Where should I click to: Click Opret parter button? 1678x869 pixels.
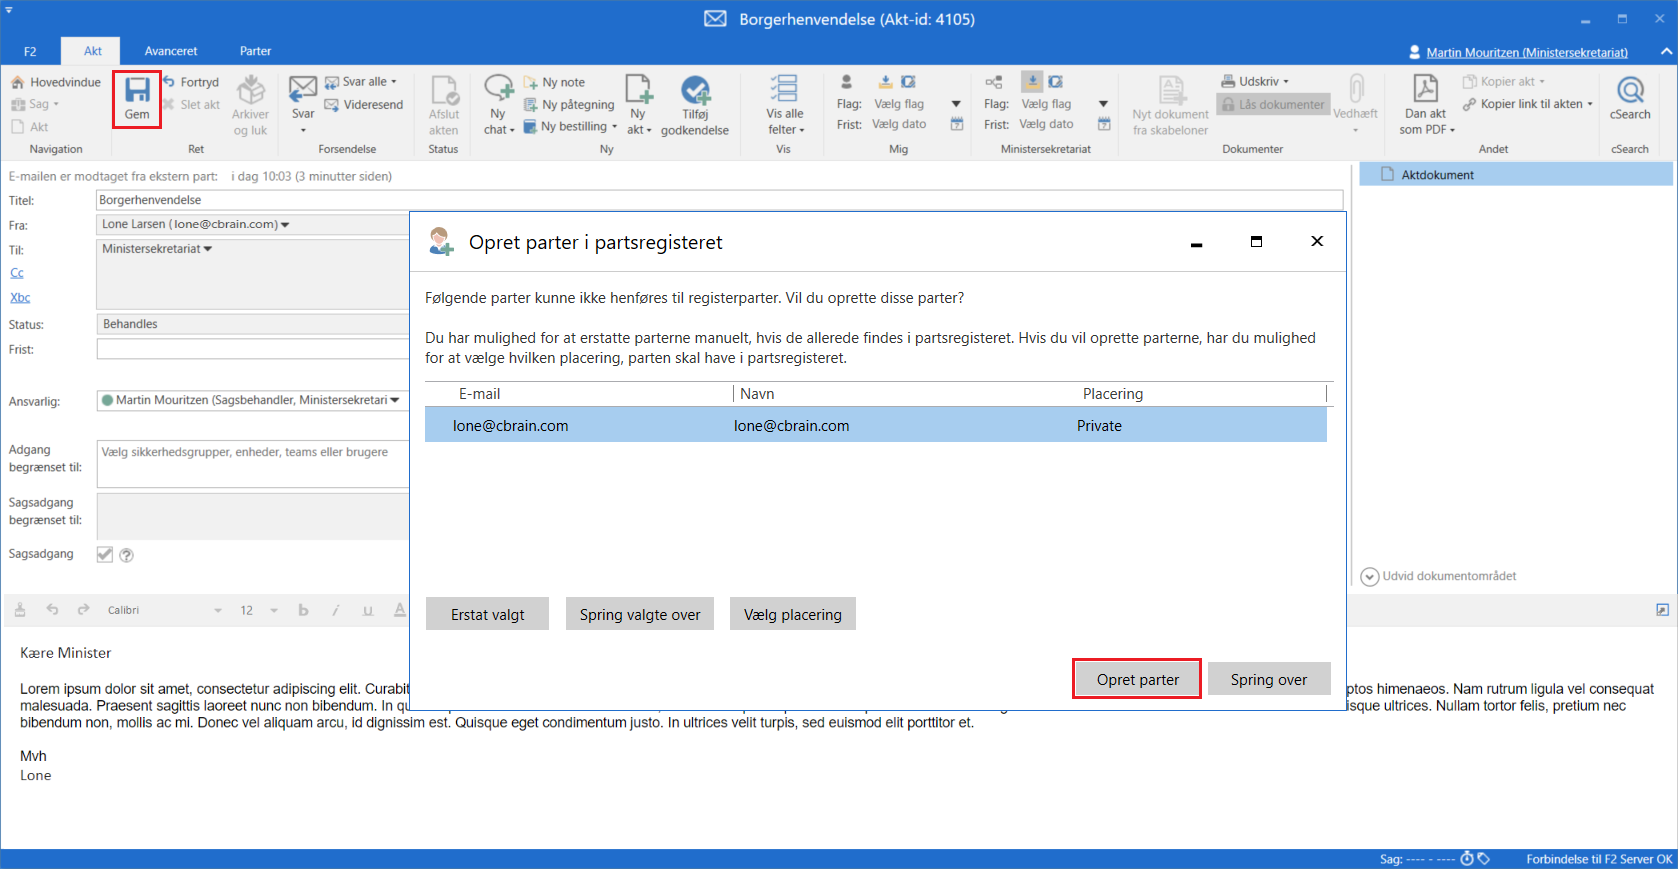(1137, 679)
